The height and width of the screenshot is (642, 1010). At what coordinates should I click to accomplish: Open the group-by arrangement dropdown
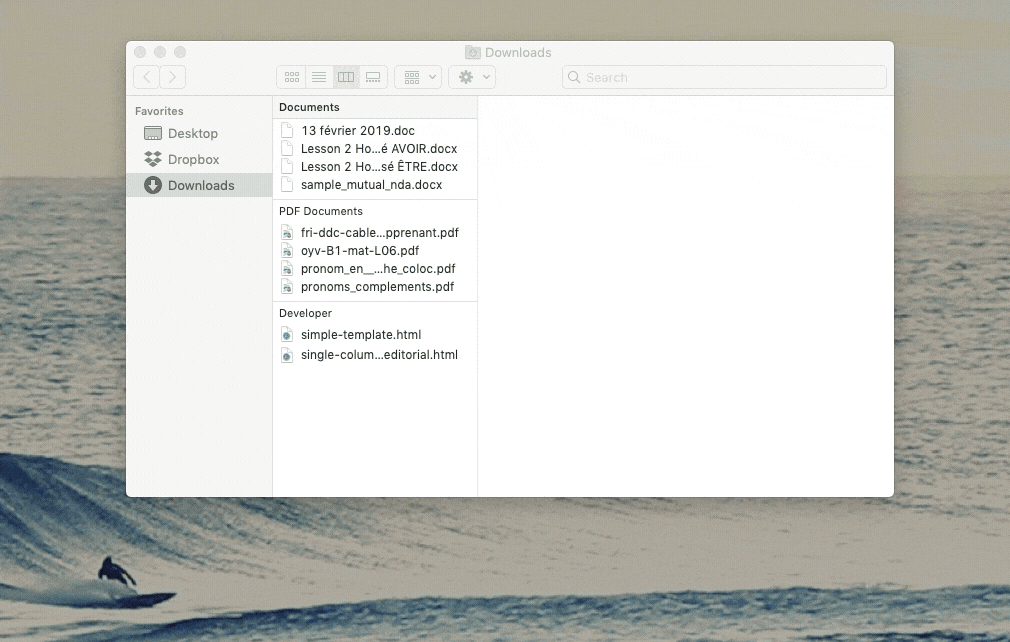[418, 77]
